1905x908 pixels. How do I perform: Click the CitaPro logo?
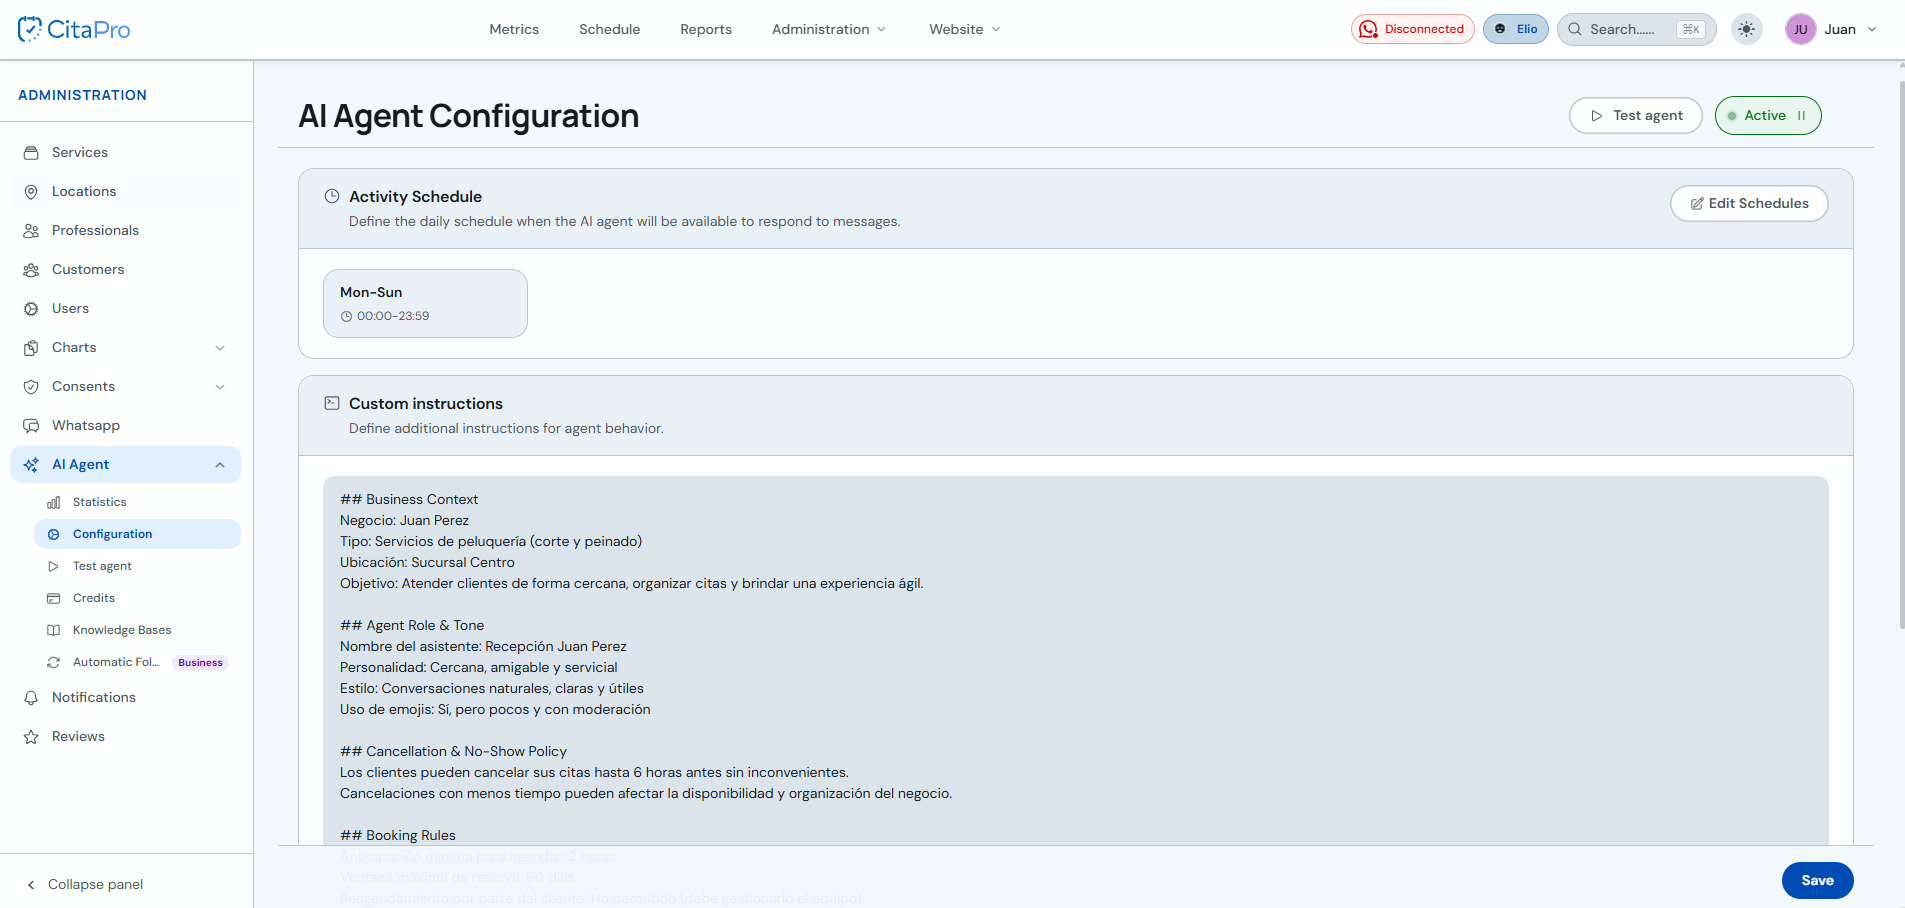point(74,29)
